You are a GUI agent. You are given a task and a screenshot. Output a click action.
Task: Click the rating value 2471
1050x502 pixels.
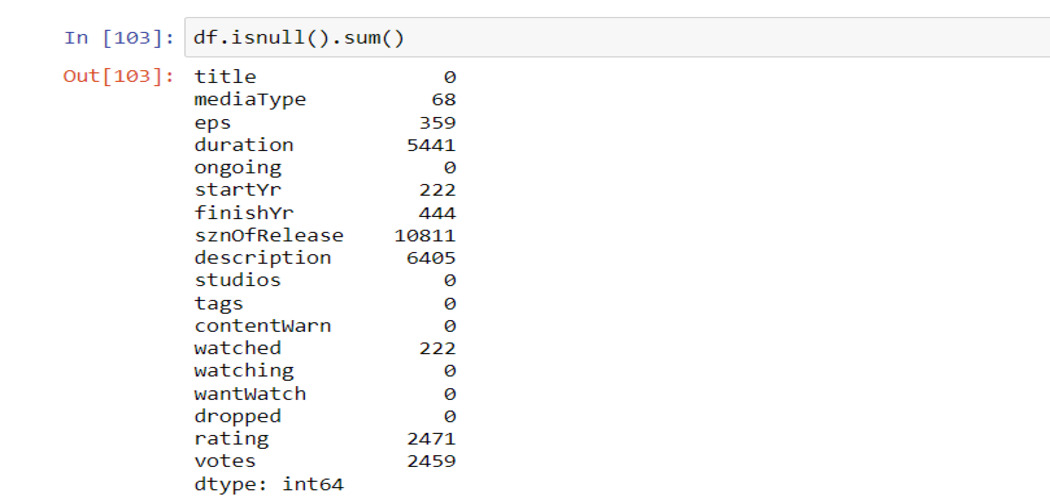[431, 439]
